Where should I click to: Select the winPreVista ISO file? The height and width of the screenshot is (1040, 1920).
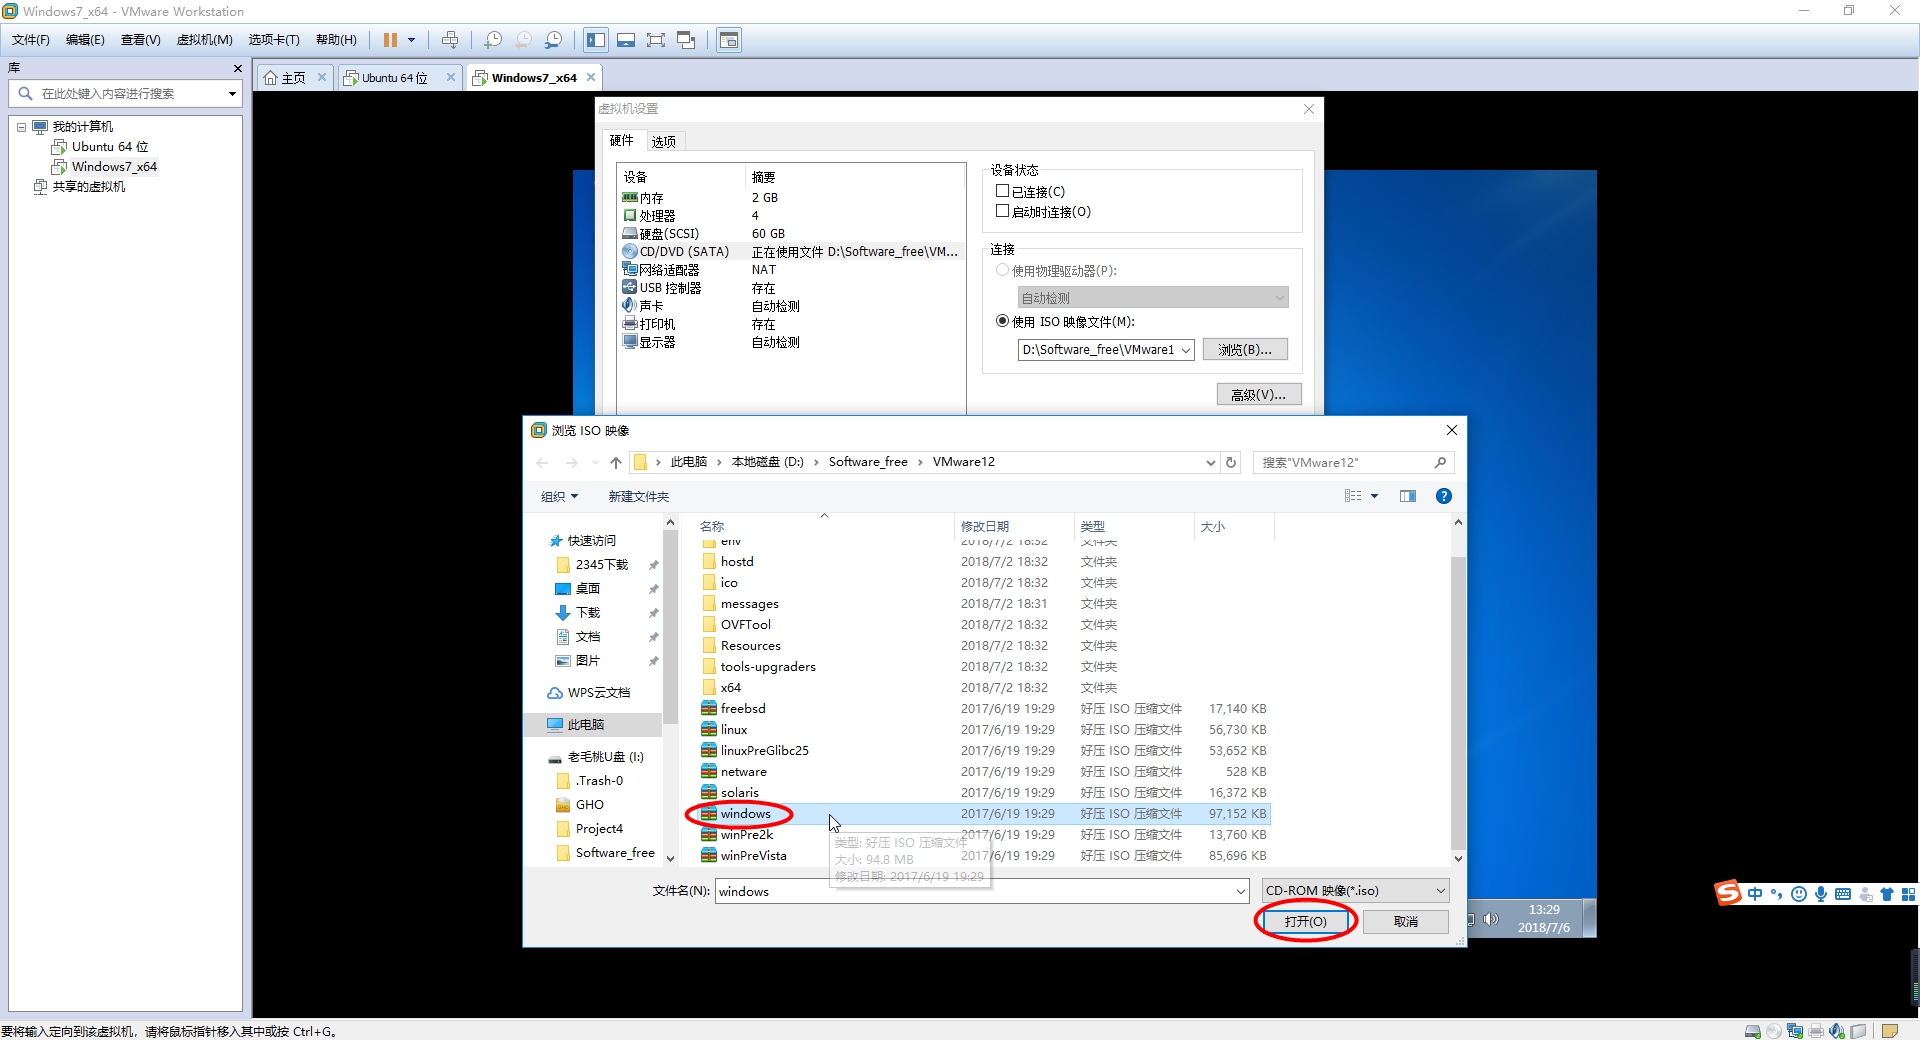coord(753,856)
